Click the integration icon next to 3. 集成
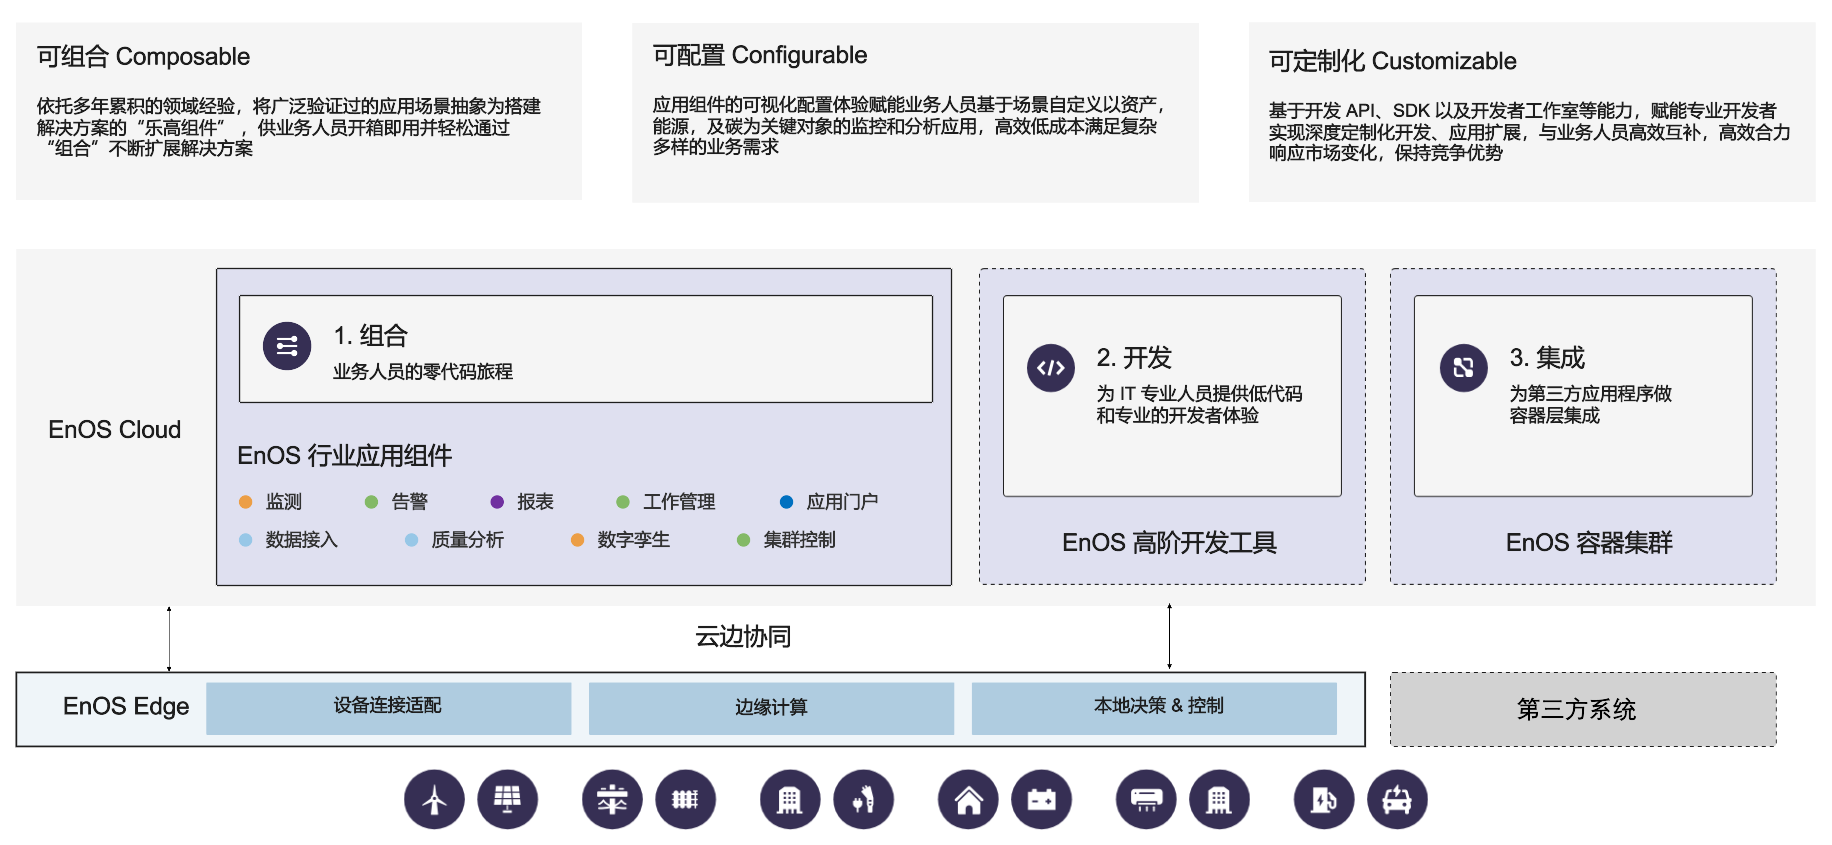Viewport: 1832px width, 845px height. click(x=1464, y=368)
